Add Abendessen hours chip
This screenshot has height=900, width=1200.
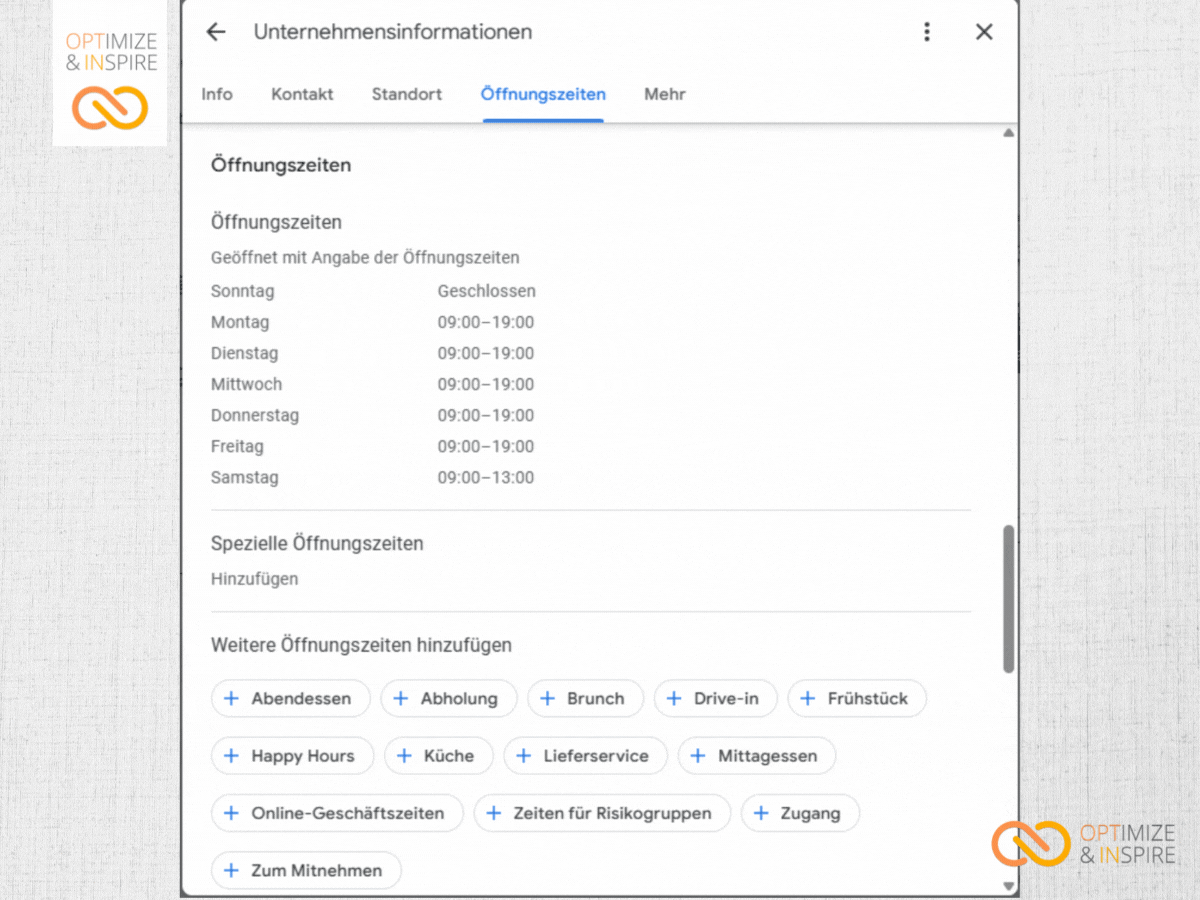tap(290, 699)
